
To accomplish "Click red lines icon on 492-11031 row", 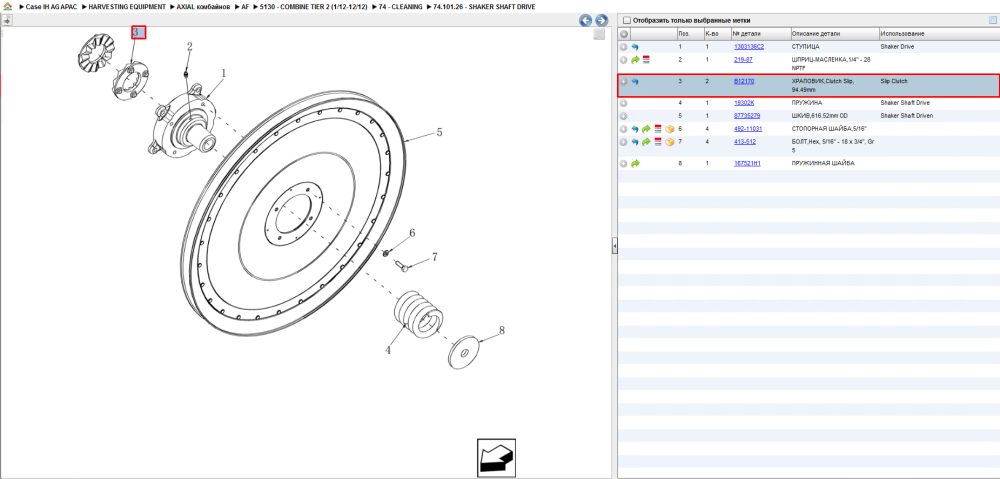I will (658, 129).
